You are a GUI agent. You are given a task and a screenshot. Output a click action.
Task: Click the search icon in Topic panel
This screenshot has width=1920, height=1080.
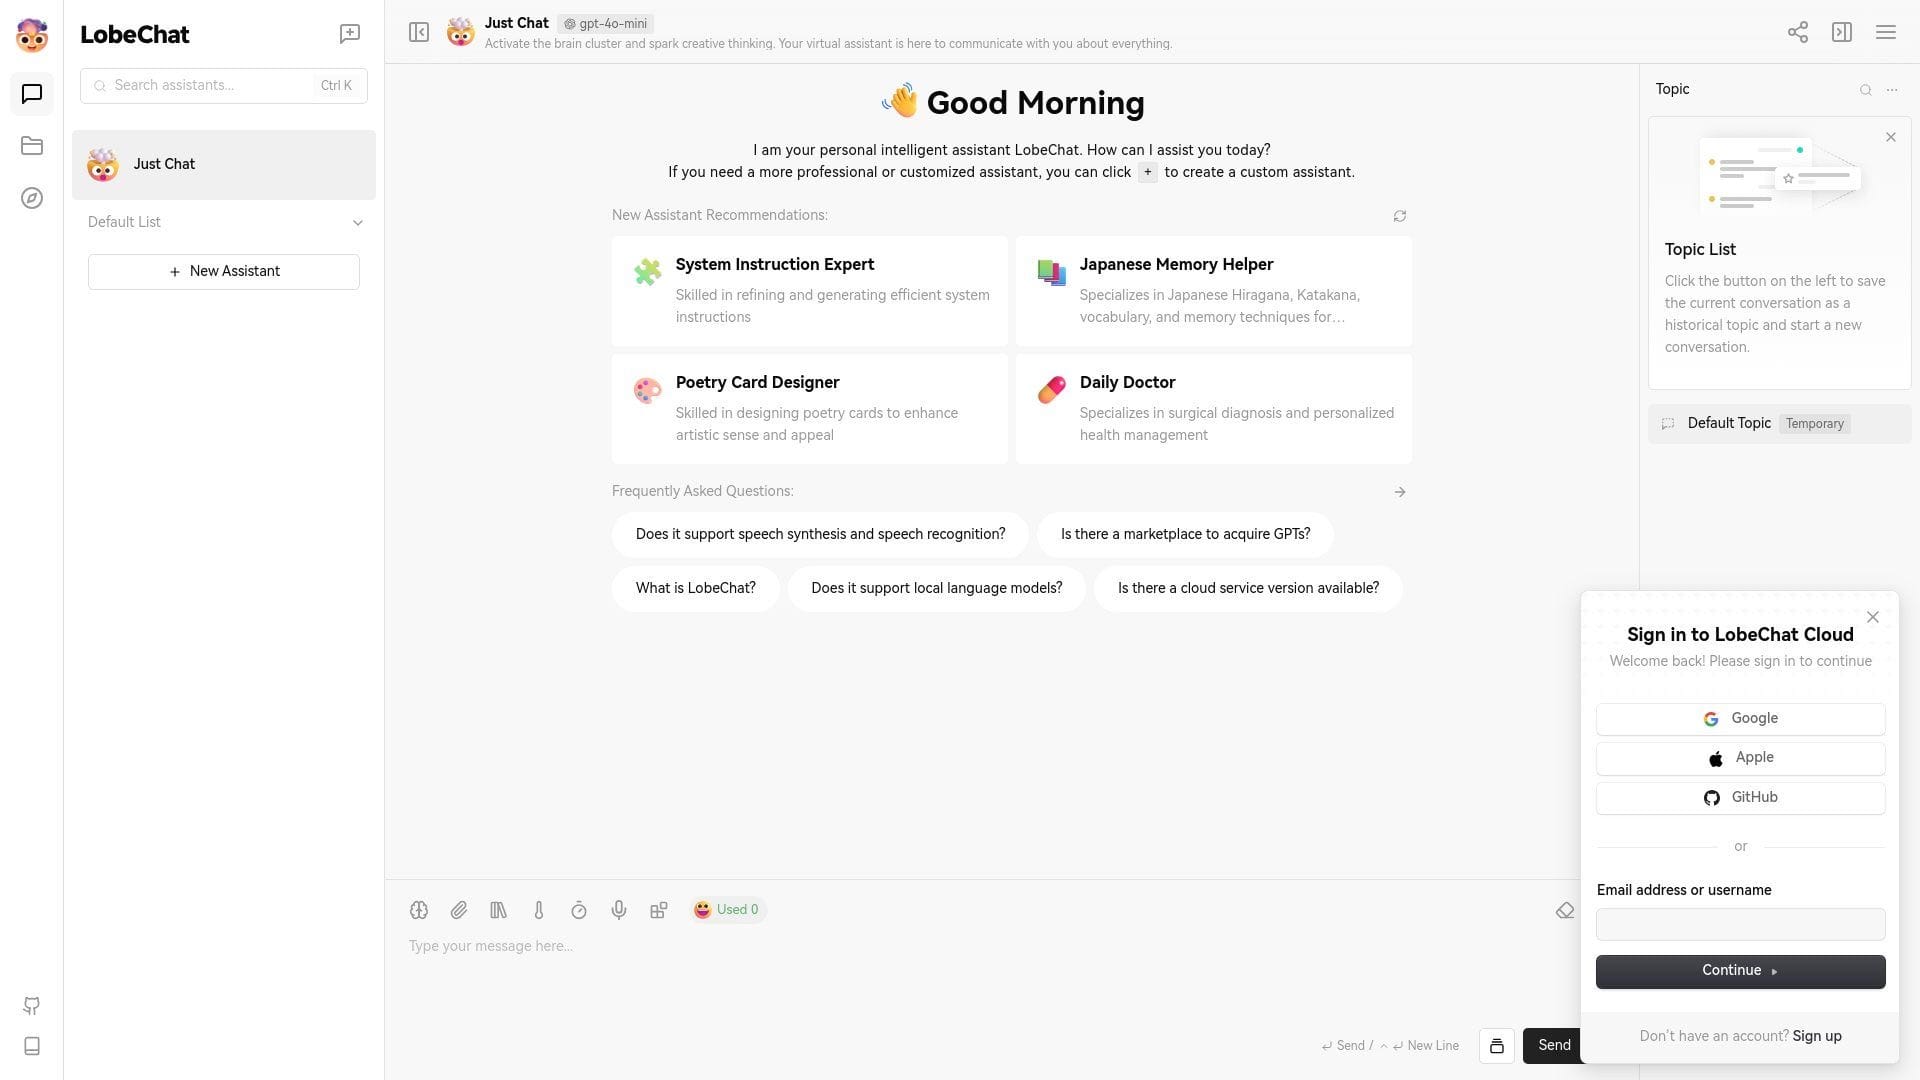click(x=1865, y=88)
